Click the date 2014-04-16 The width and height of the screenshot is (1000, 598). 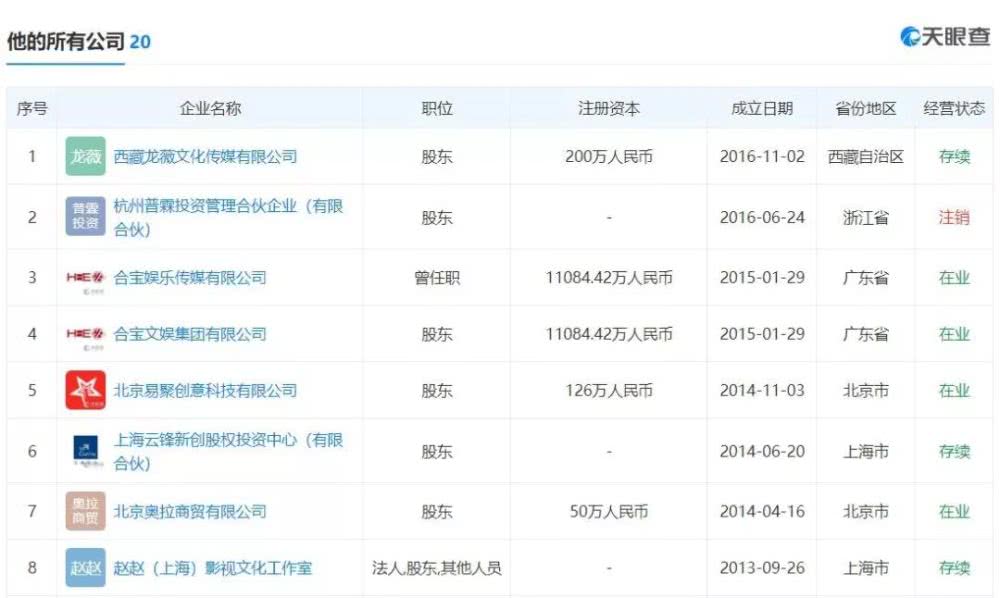pos(762,511)
